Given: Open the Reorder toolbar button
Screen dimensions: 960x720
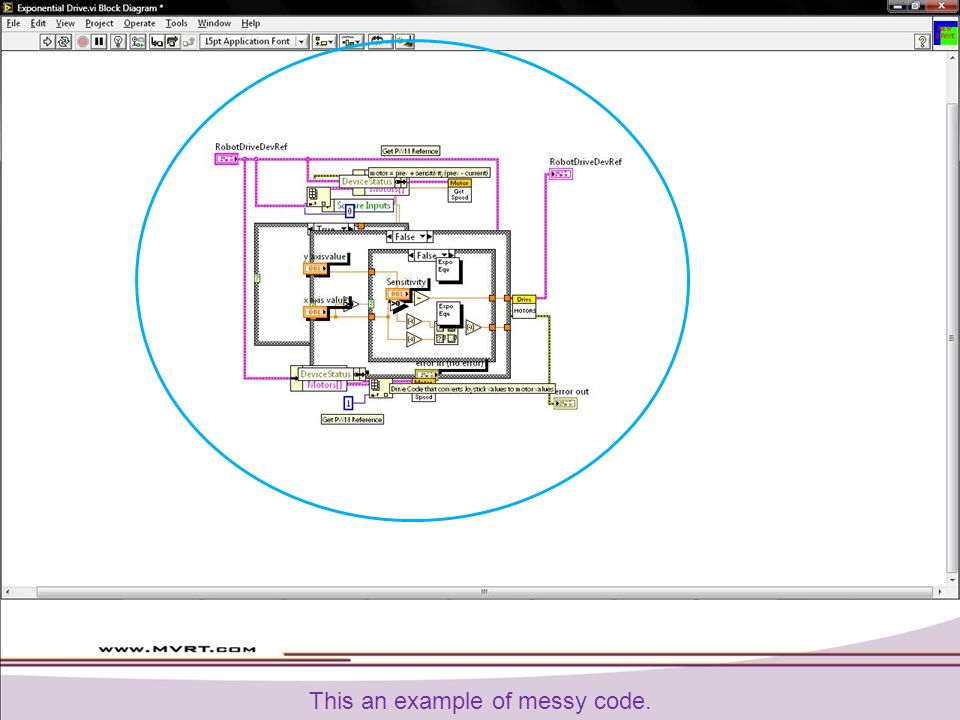Looking at the screenshot, I should [x=380, y=42].
